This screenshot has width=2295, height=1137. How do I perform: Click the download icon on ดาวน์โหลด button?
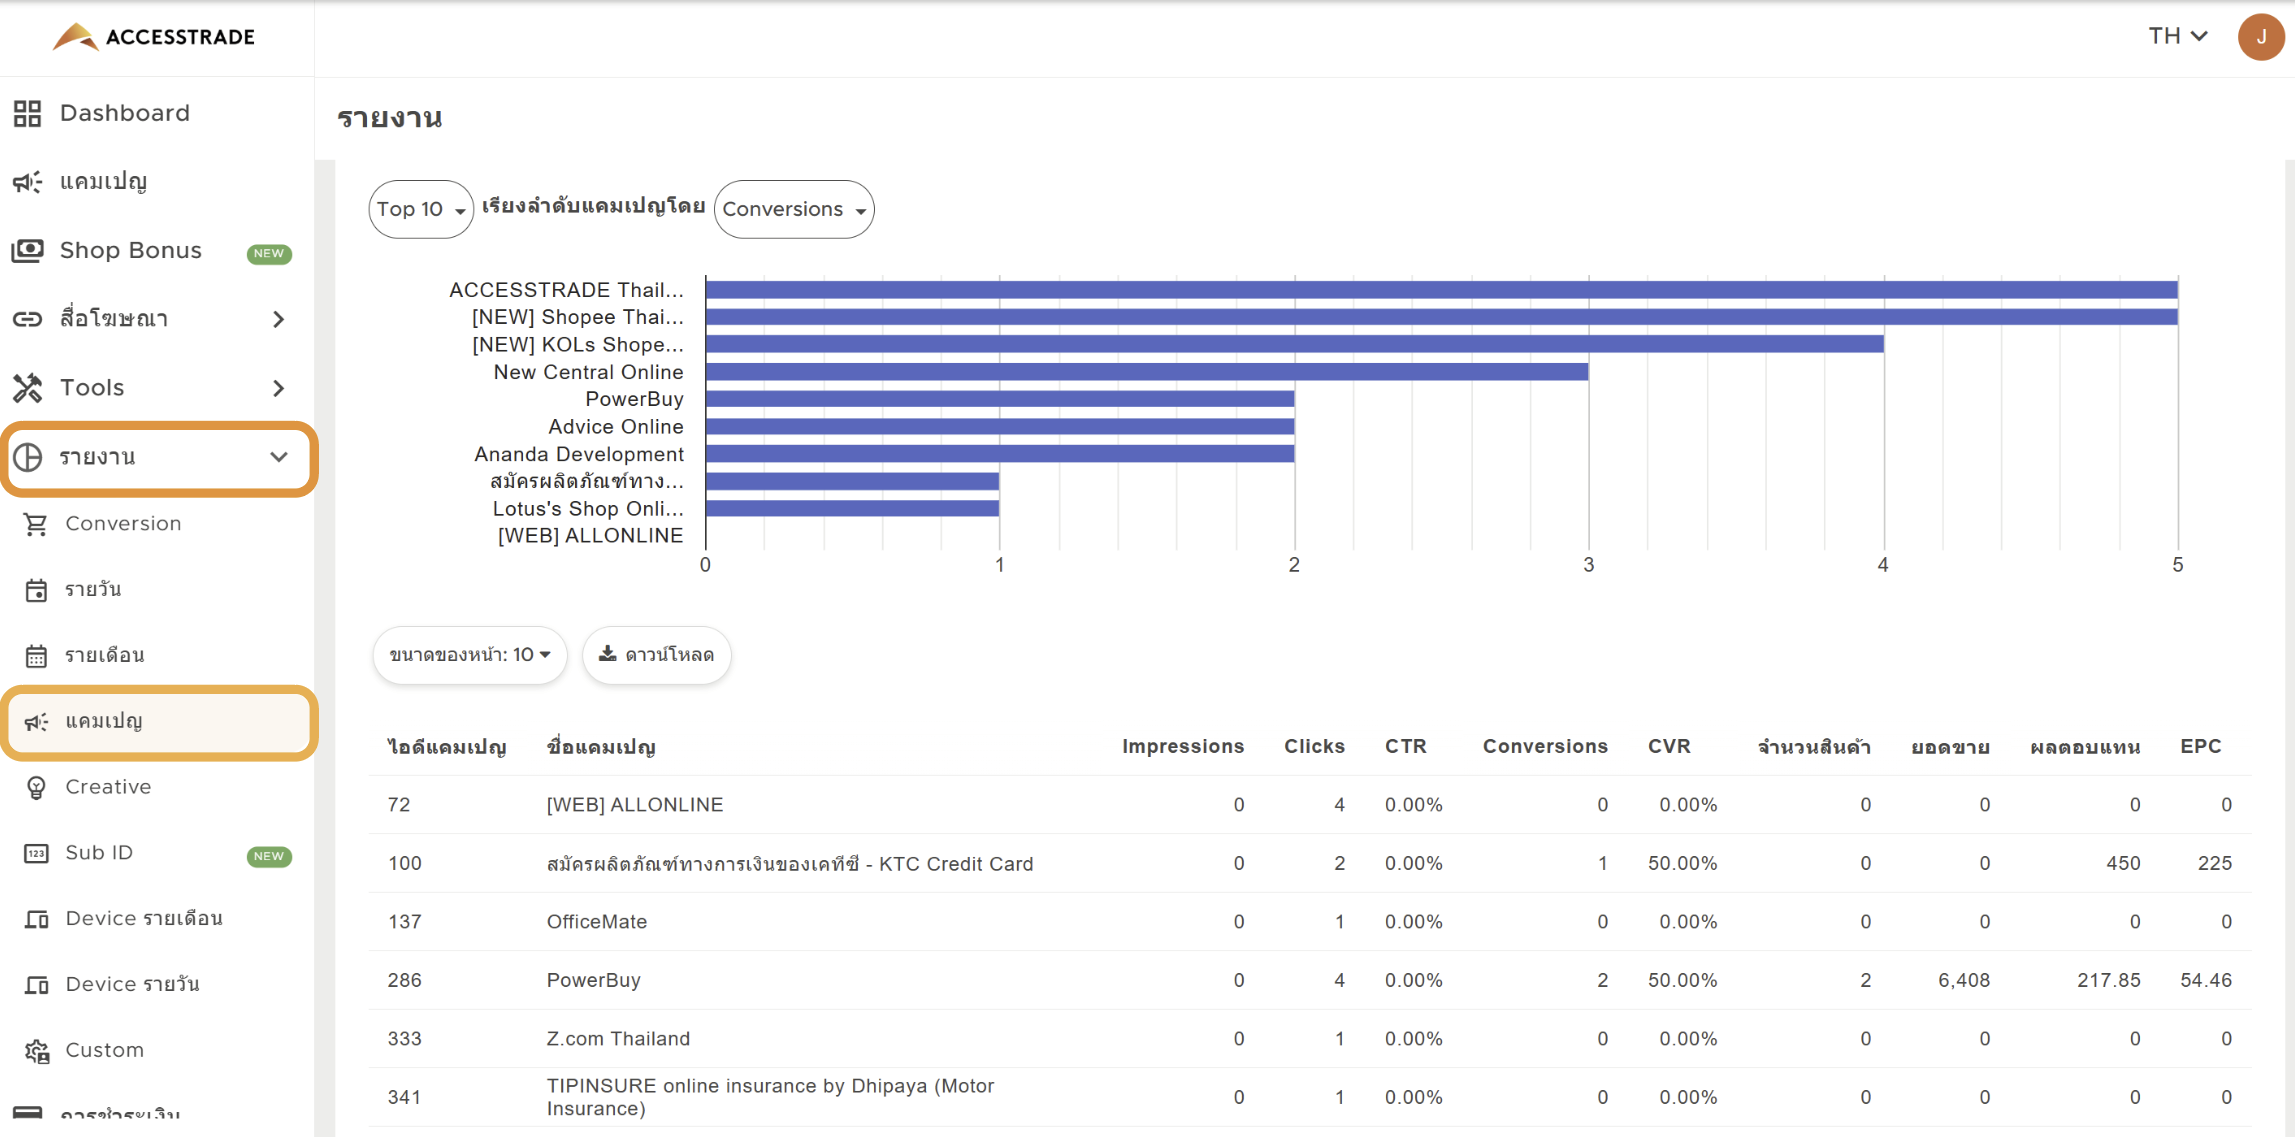pos(607,654)
